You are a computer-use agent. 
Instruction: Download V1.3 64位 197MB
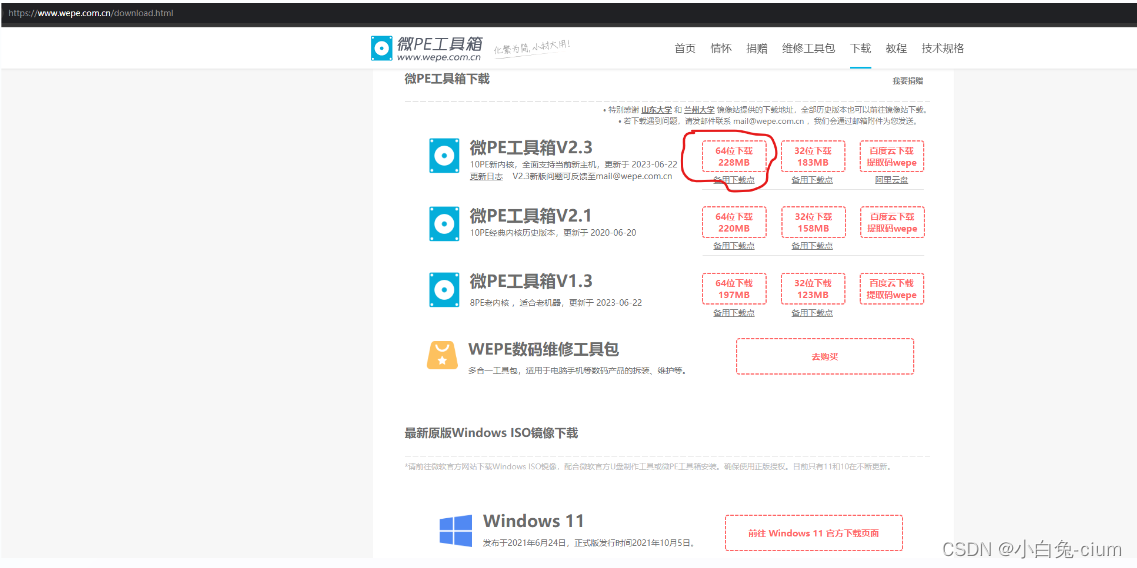pyautogui.click(x=734, y=289)
